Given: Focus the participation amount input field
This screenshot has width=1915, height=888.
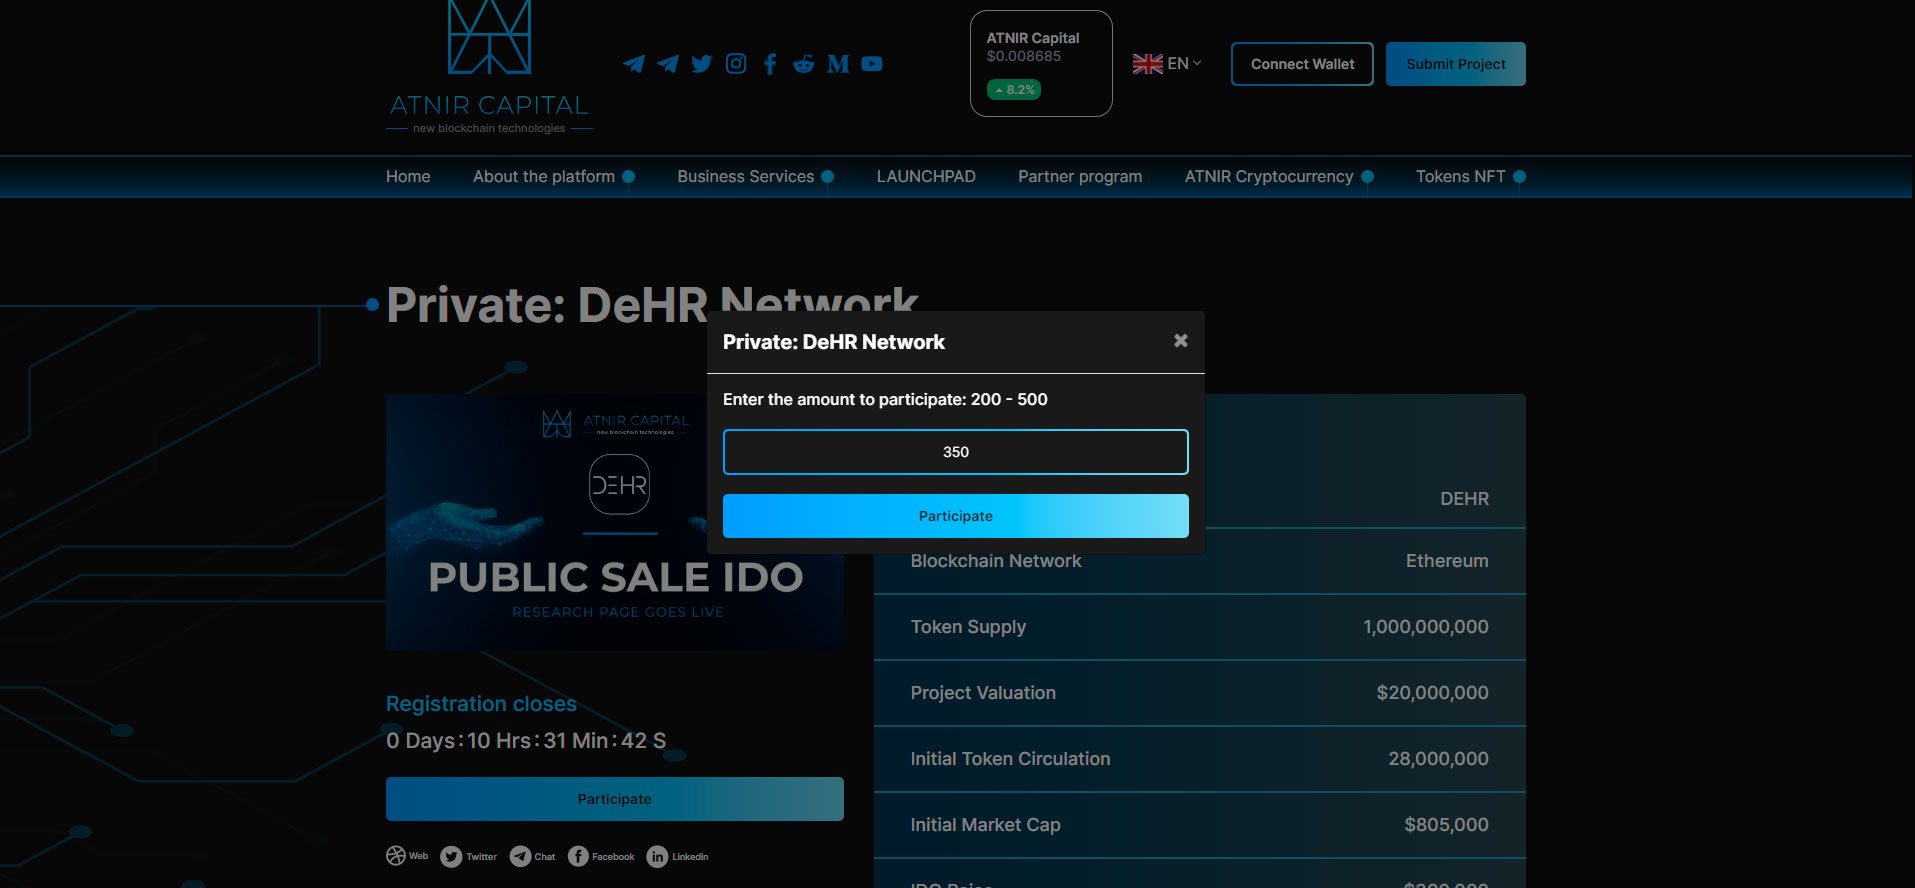Looking at the screenshot, I should 955,452.
